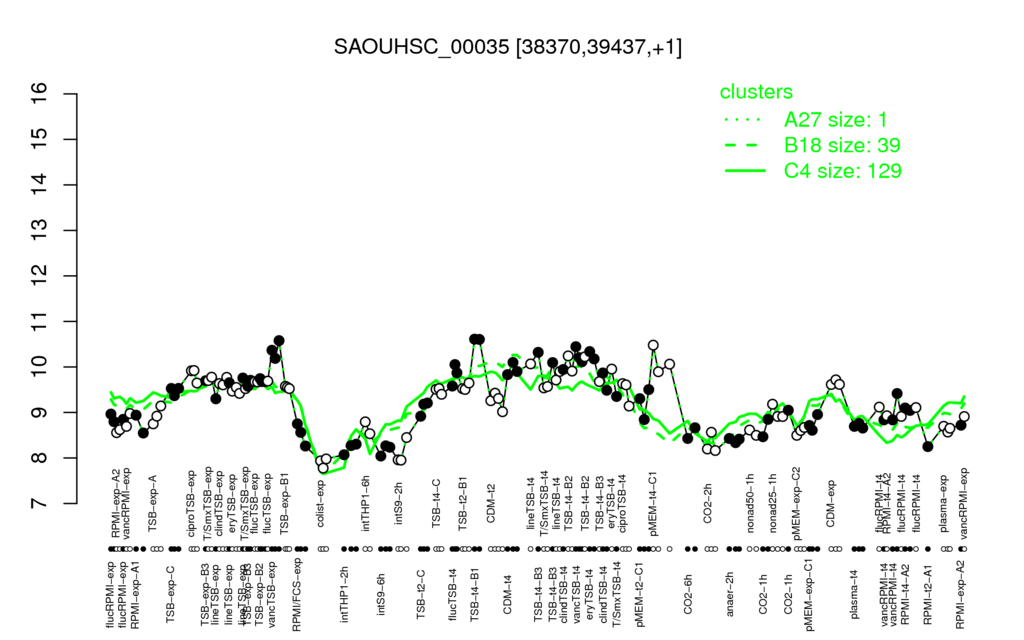Click legend entry 'A27 size: 1'
Screen dimensions: 1024x640
[835, 120]
